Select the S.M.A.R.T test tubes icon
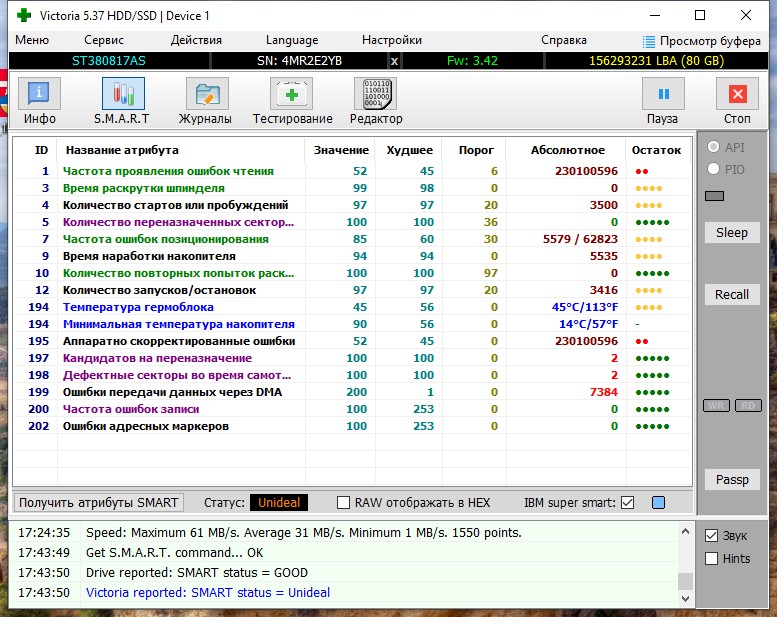Viewport: 777px width, 617px height. coord(123,94)
